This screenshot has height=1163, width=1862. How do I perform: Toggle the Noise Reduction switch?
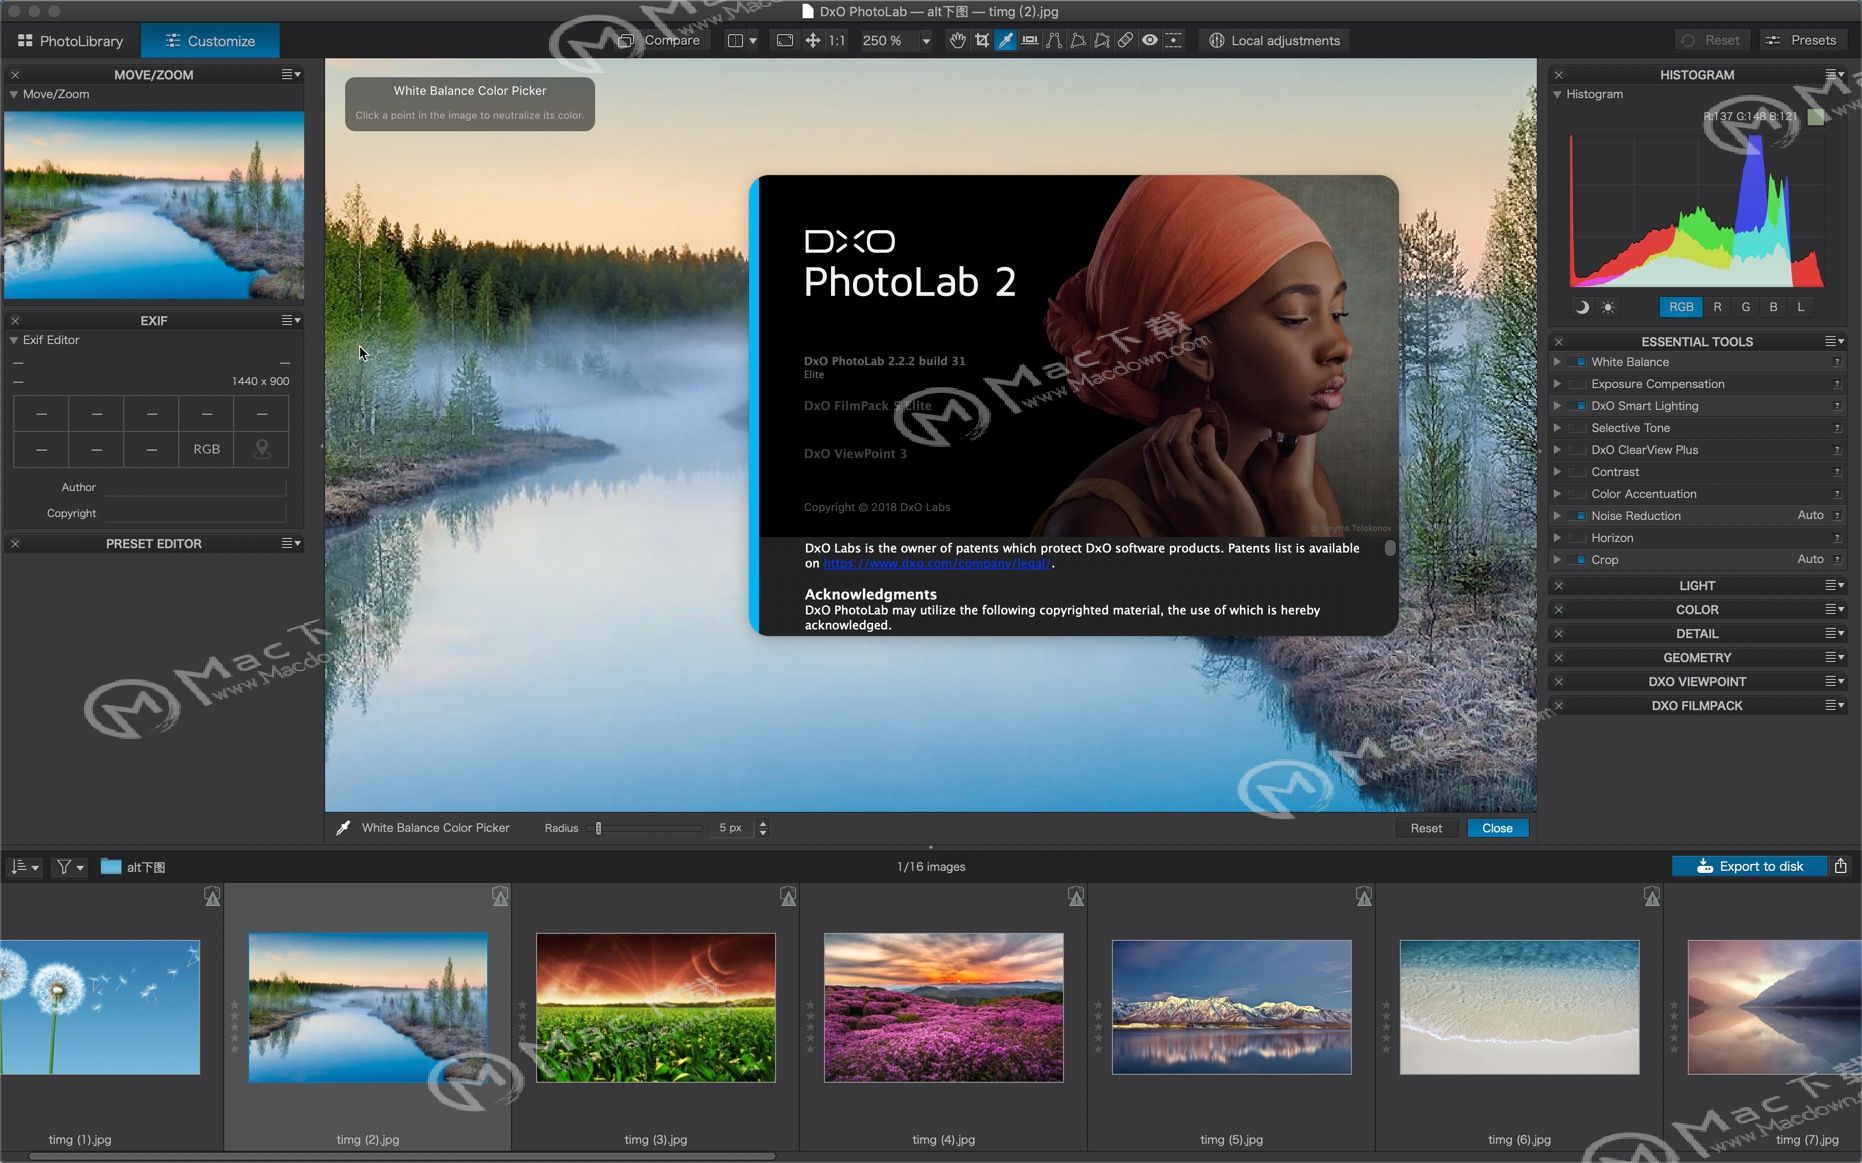[x=1579, y=516]
